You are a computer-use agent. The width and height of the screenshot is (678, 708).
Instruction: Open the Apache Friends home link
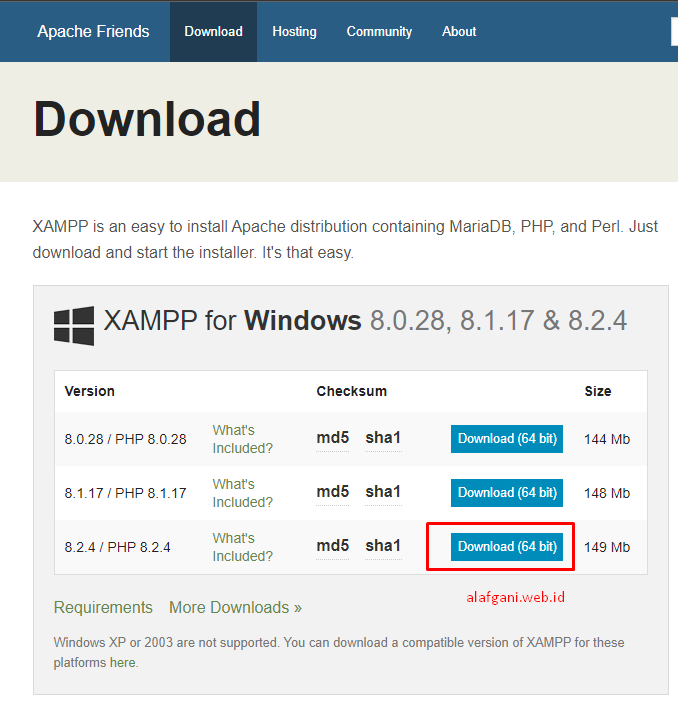pyautogui.click(x=93, y=32)
